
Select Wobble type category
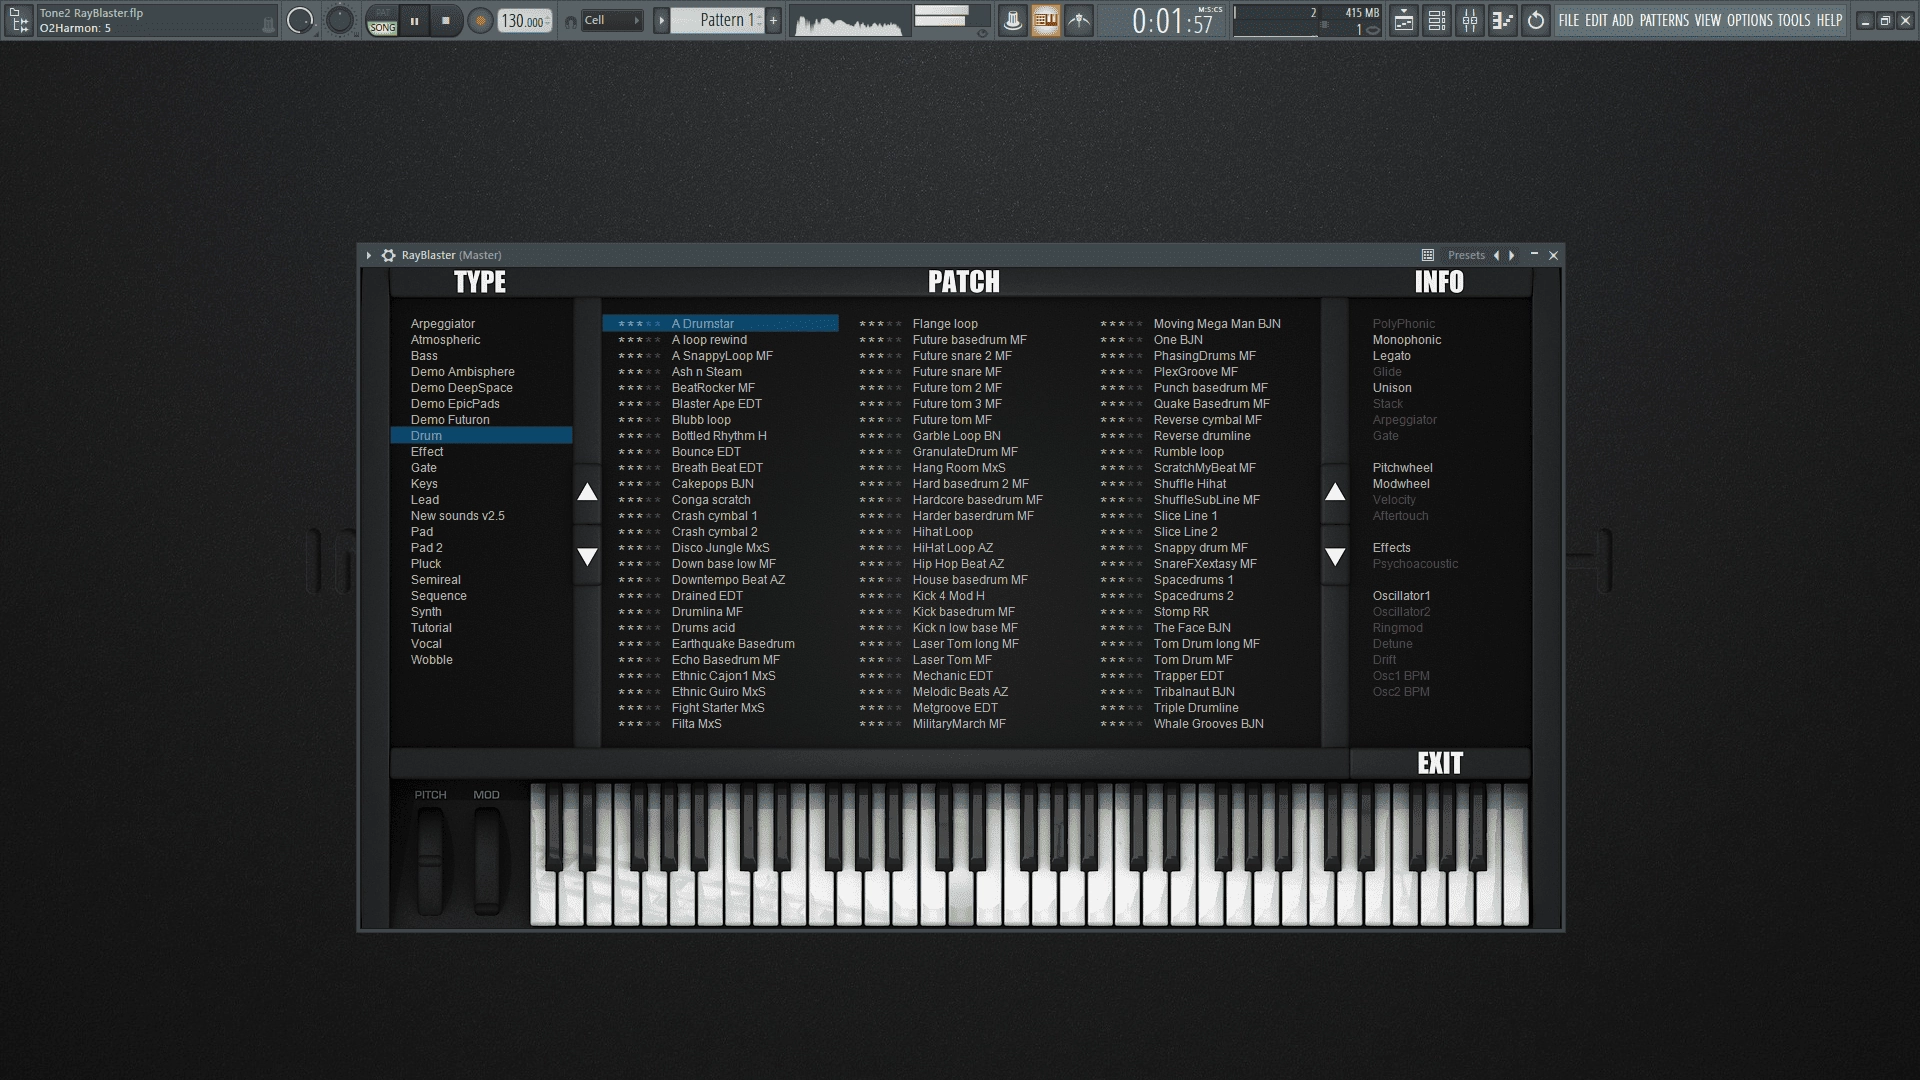coord(431,660)
